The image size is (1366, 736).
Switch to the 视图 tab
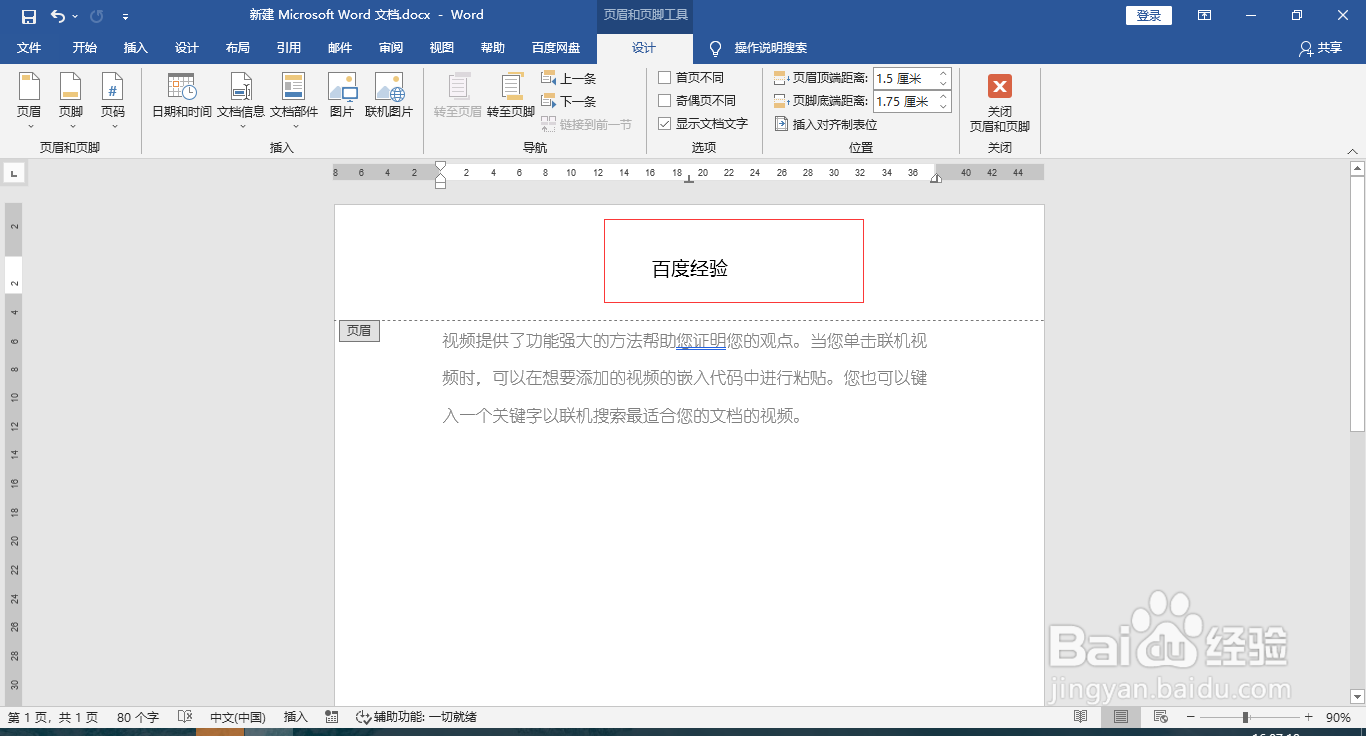pos(442,48)
